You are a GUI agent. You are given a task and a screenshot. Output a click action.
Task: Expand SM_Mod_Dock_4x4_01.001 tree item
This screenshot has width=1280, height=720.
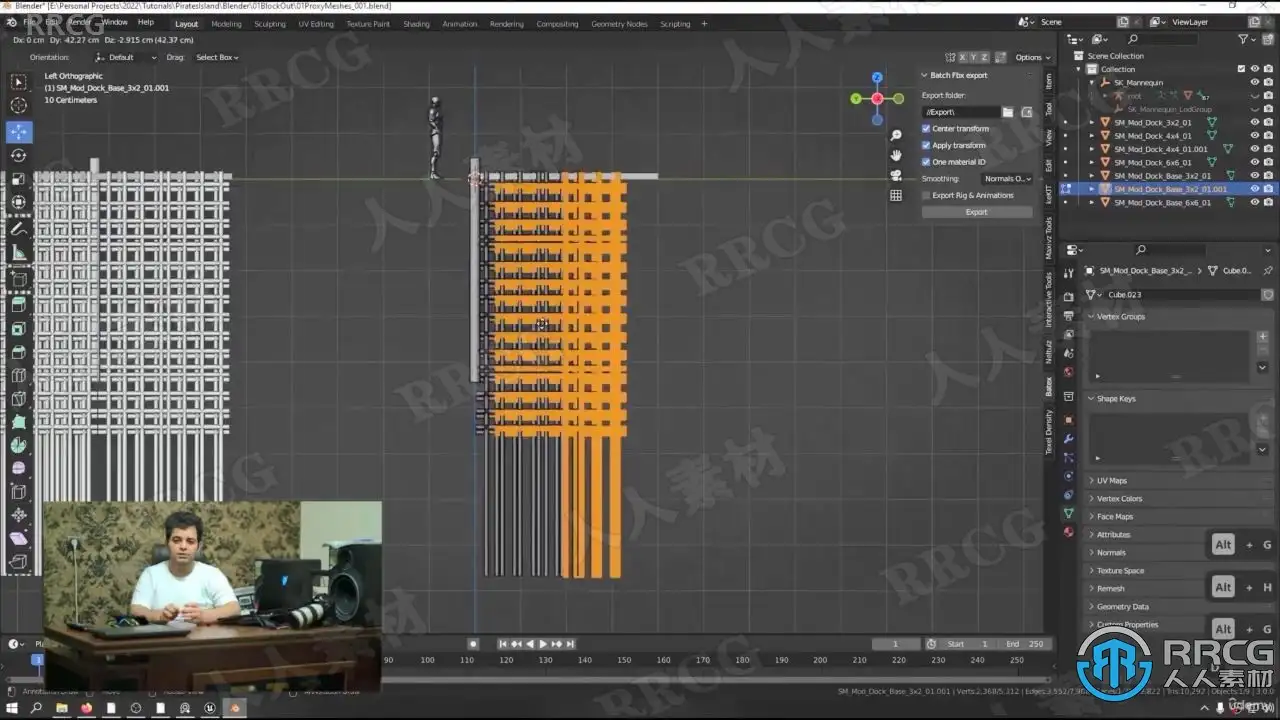[x=1093, y=149]
